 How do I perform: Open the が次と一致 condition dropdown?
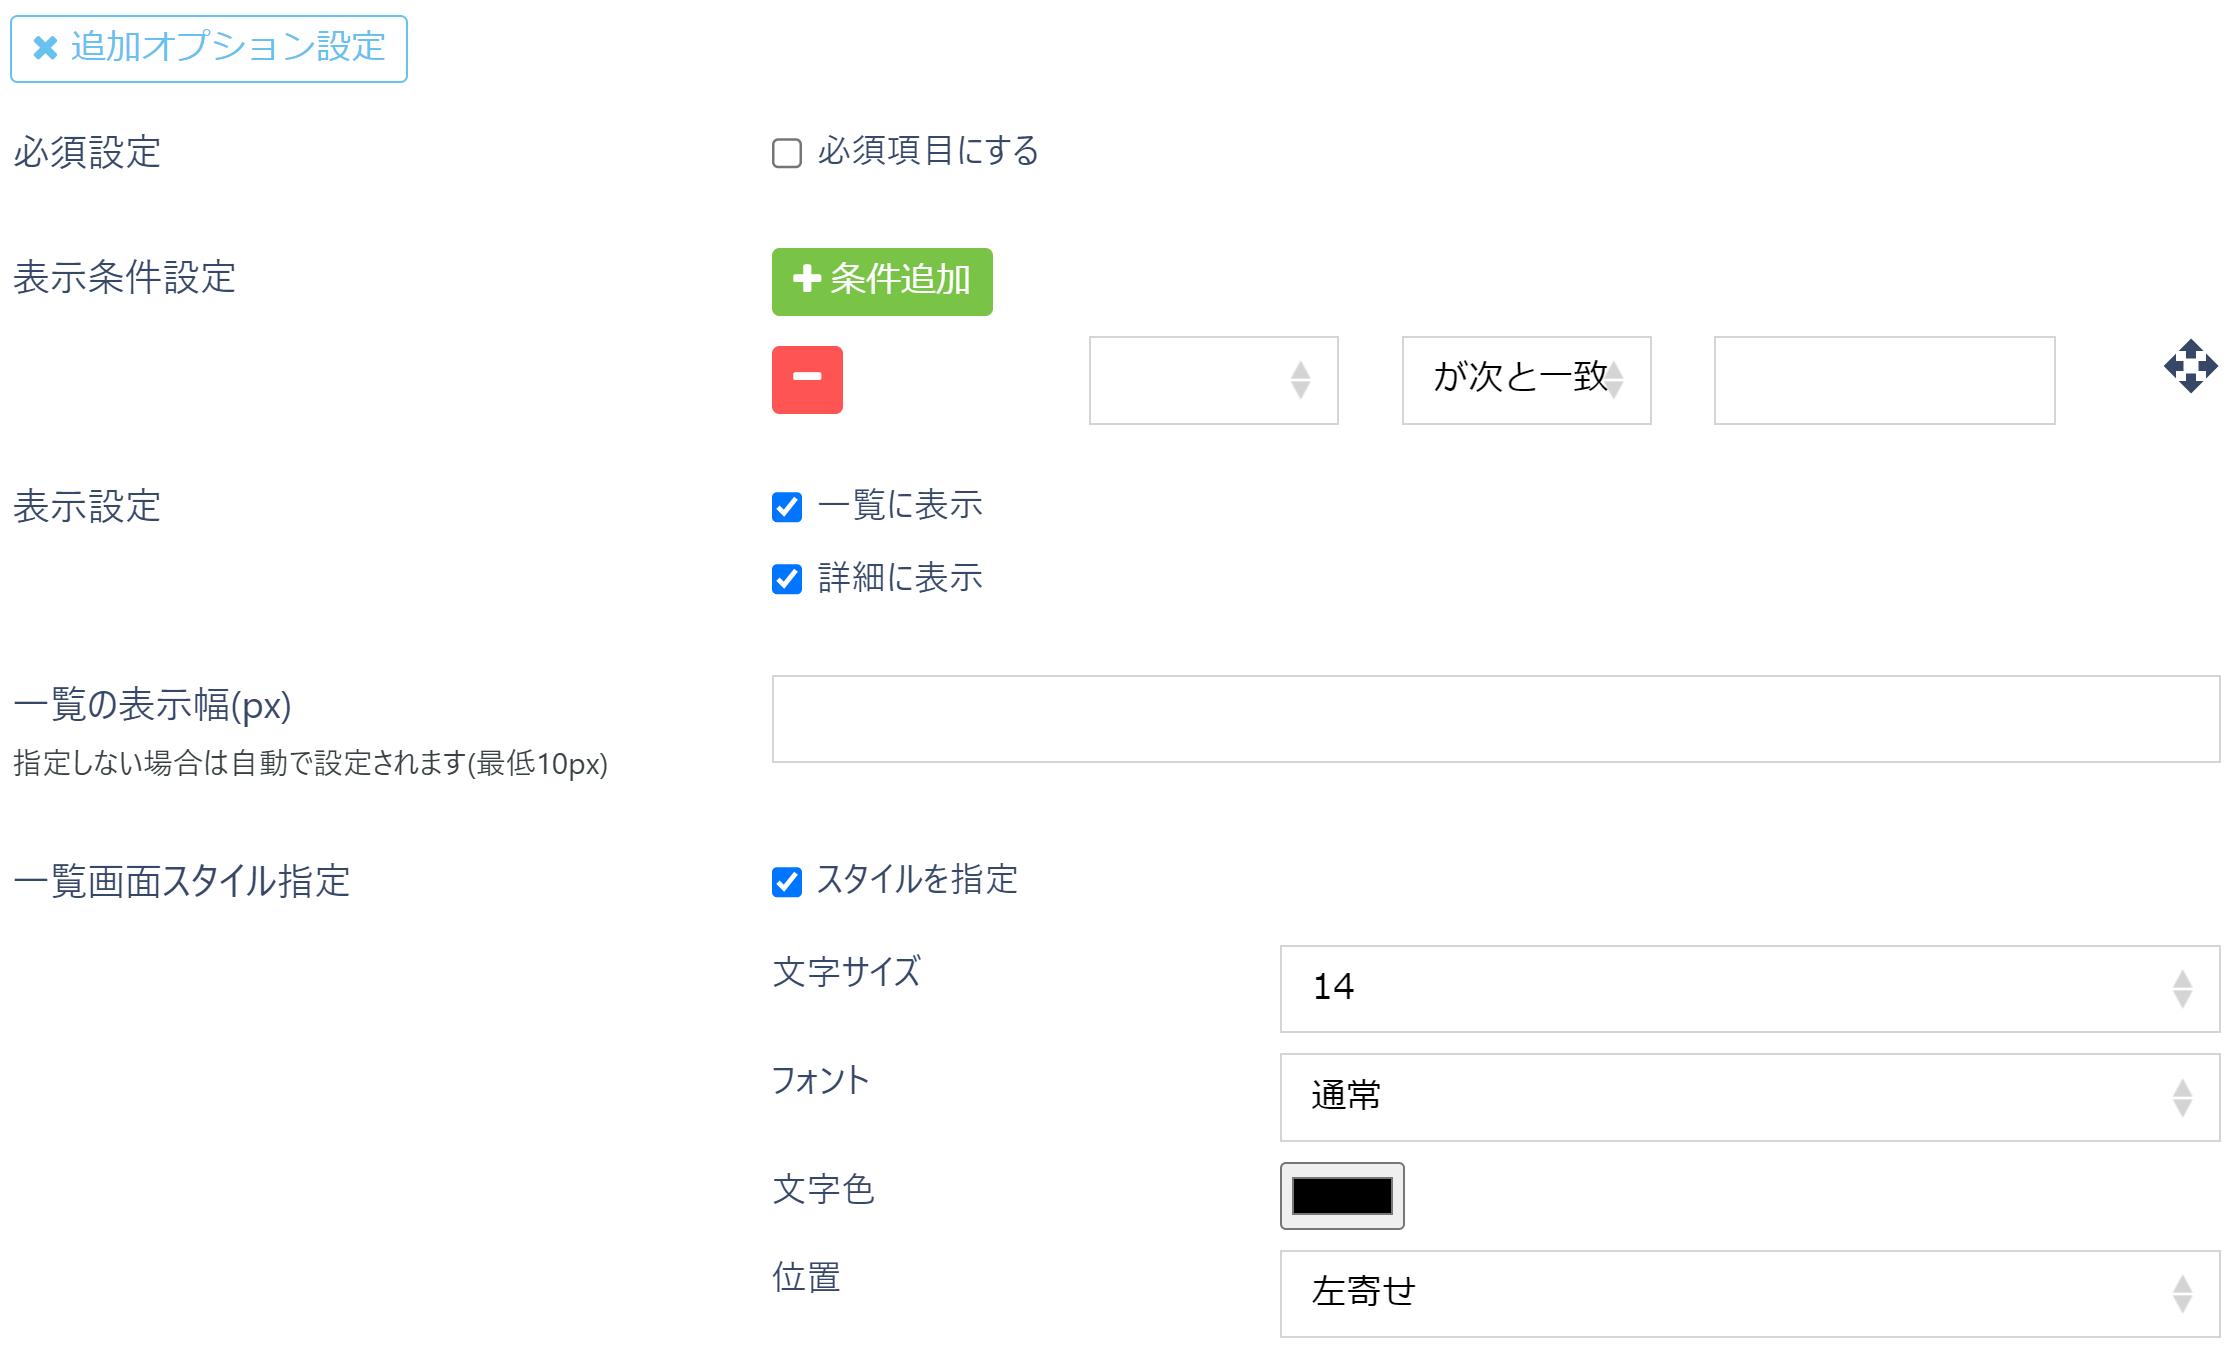tap(1526, 381)
